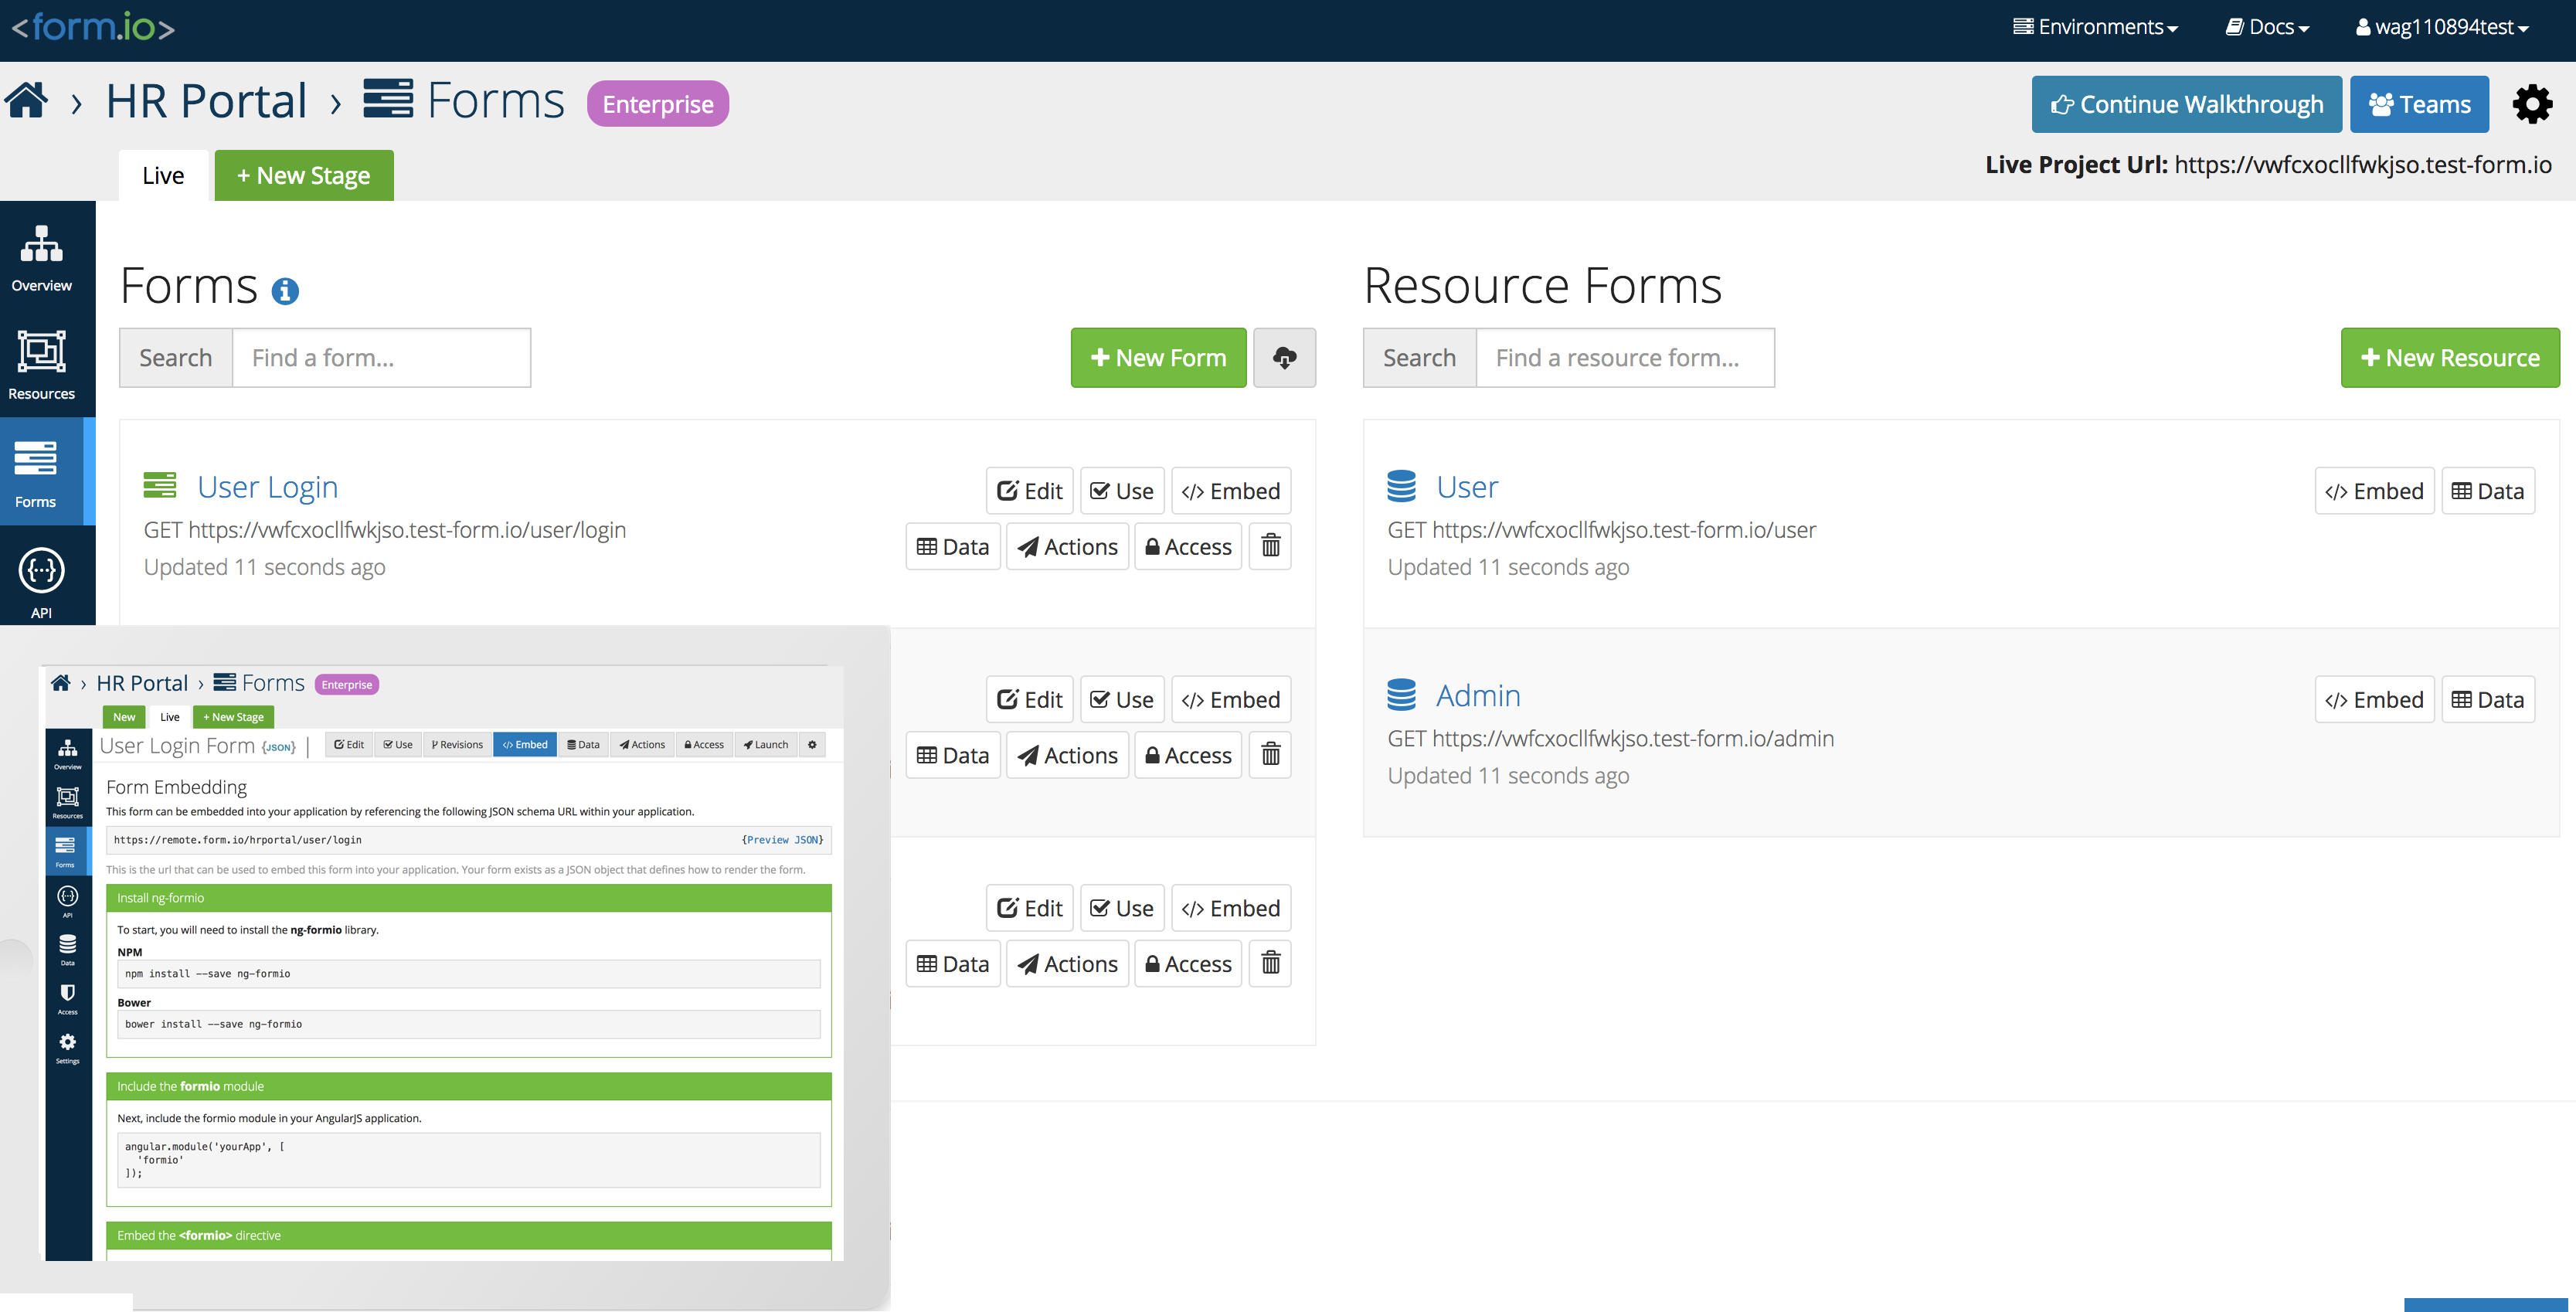Open the Admin resource link
The height and width of the screenshot is (1312, 2576).
[1478, 694]
